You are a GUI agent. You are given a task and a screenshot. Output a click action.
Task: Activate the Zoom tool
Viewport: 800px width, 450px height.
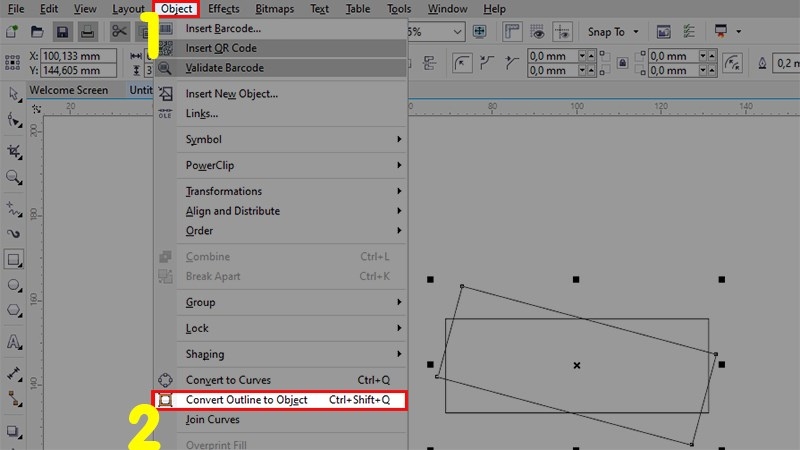[x=14, y=177]
